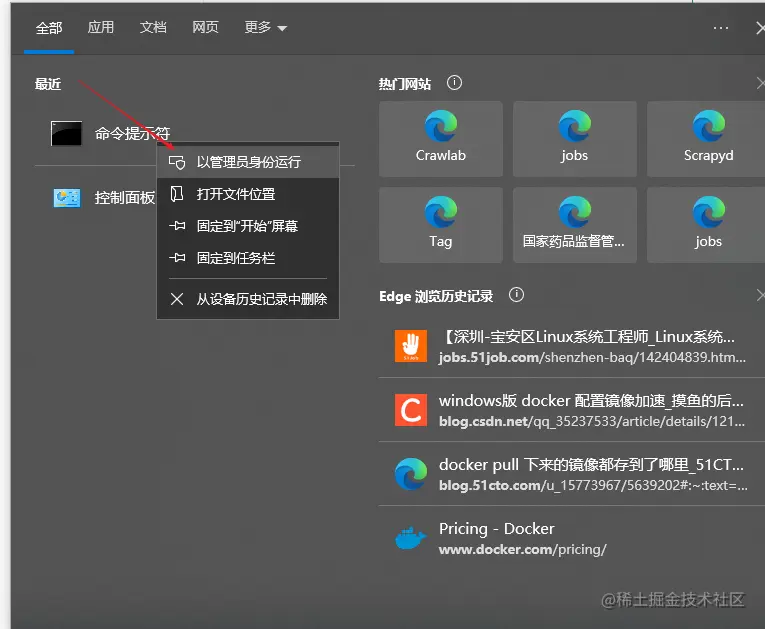Switch to the 应用 tab
The image size is (765, 629).
click(x=101, y=27)
